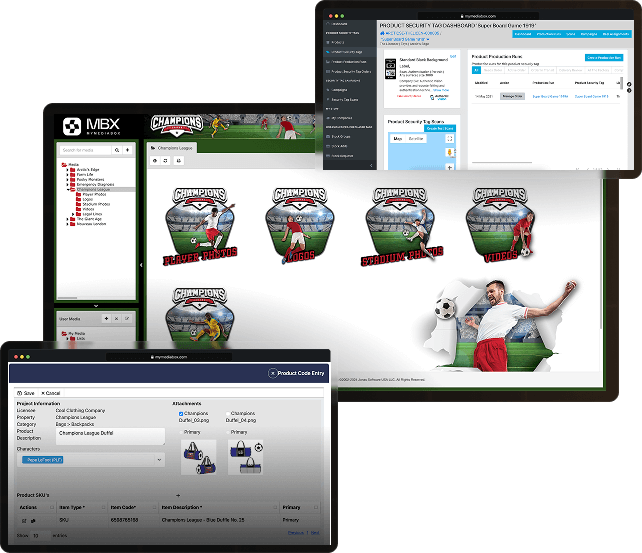
Task: Select the My Media folder
Action: click(x=73, y=334)
